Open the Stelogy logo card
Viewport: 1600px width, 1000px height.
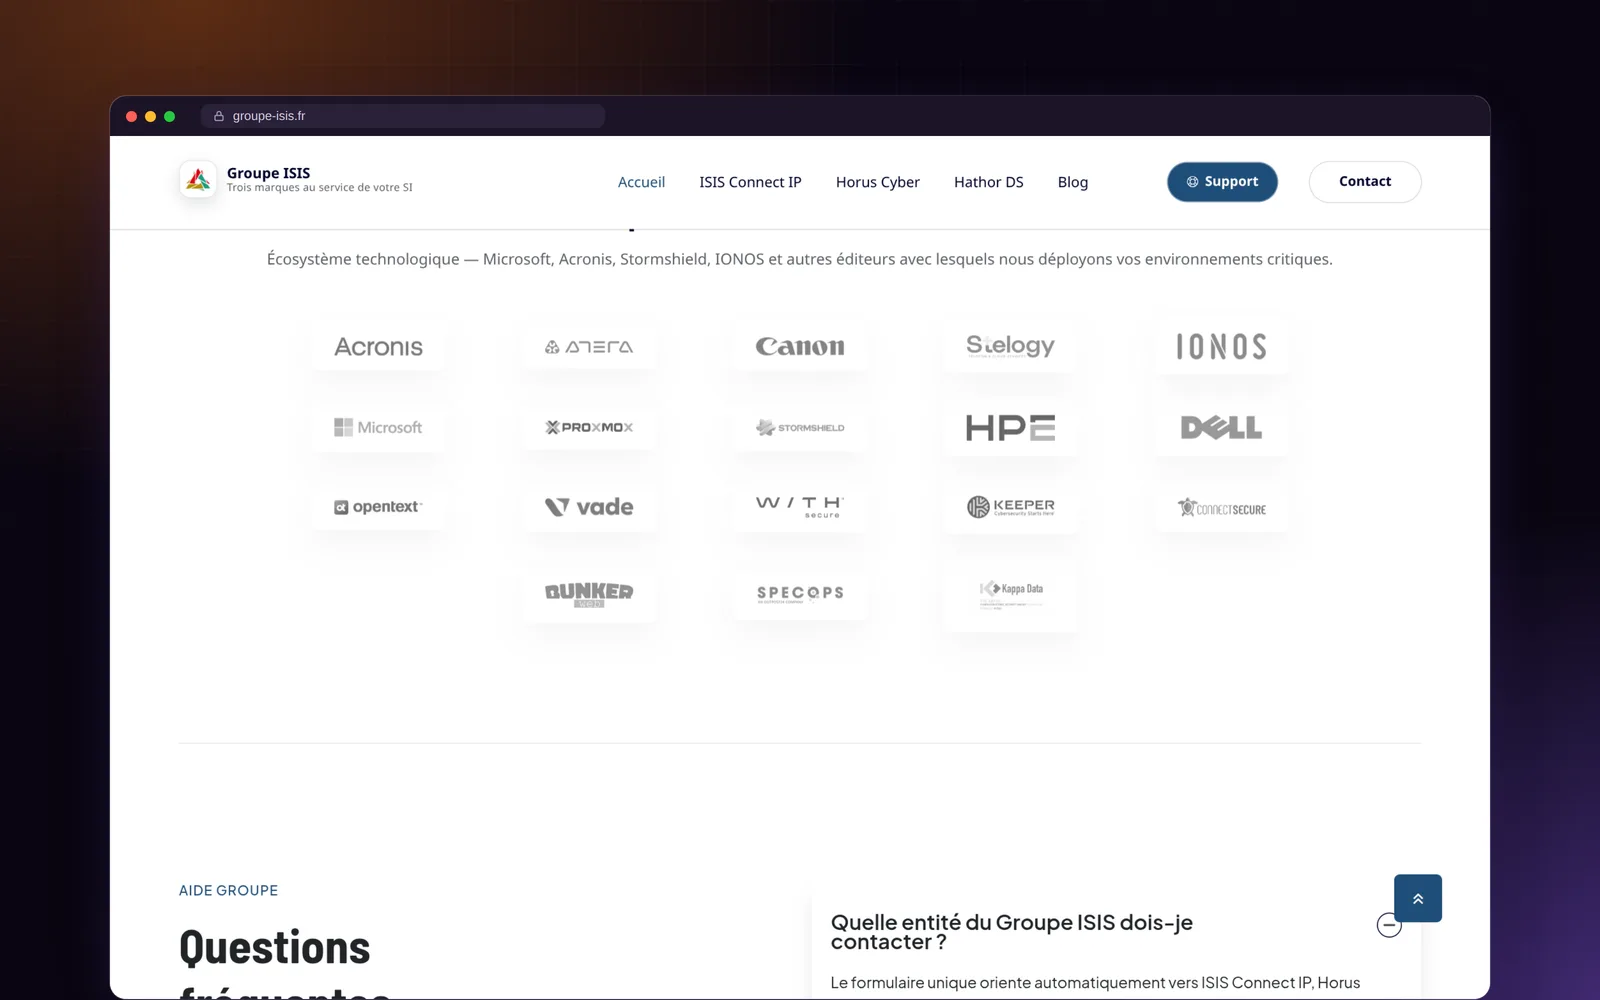1010,347
